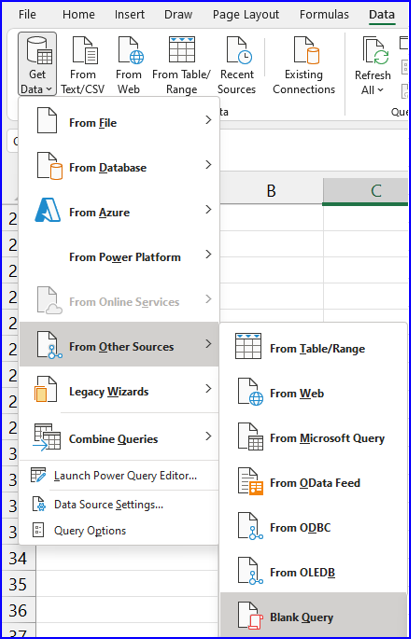Viewport: 411px width, 639px height.
Task: Click the From OData Feed icon
Action: pyautogui.click(x=251, y=481)
